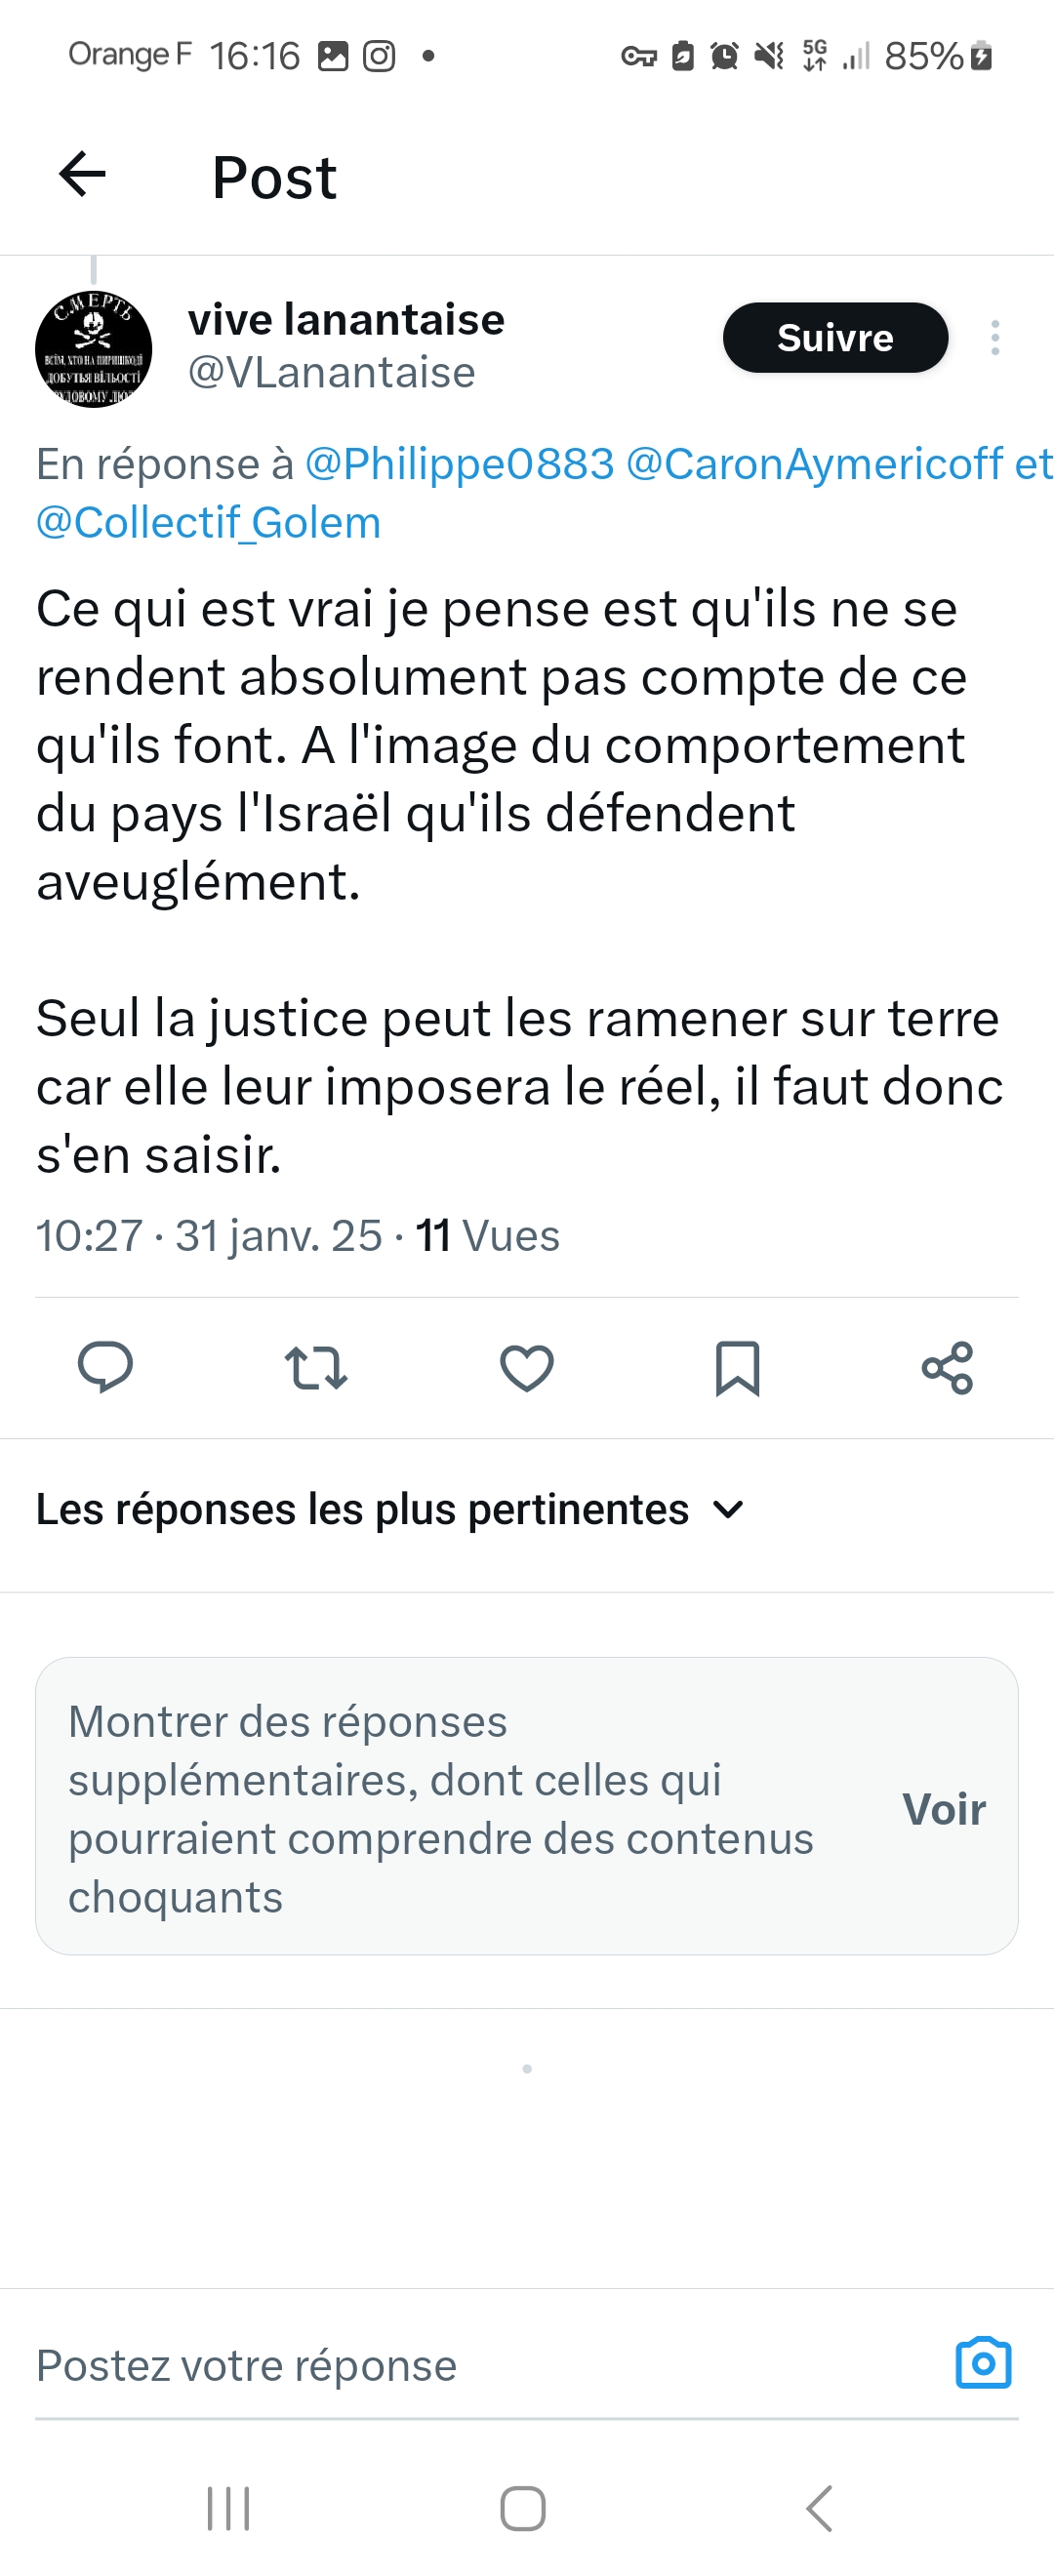
Task: Tap the reply speech bubble icon
Action: coord(105,1367)
